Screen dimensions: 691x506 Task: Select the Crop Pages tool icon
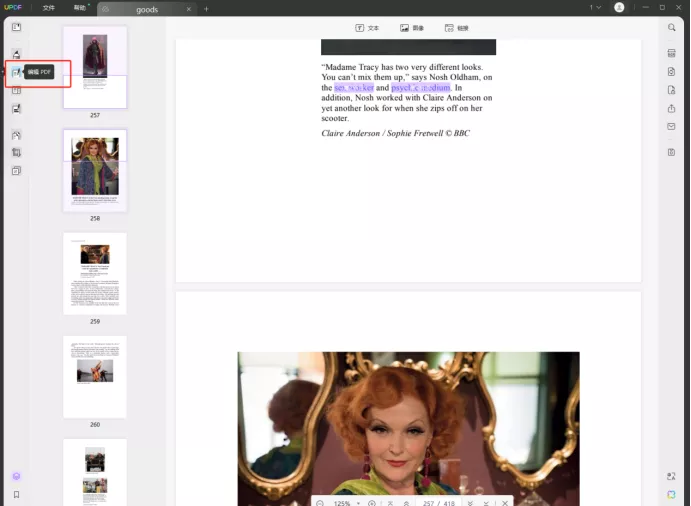tap(16, 153)
